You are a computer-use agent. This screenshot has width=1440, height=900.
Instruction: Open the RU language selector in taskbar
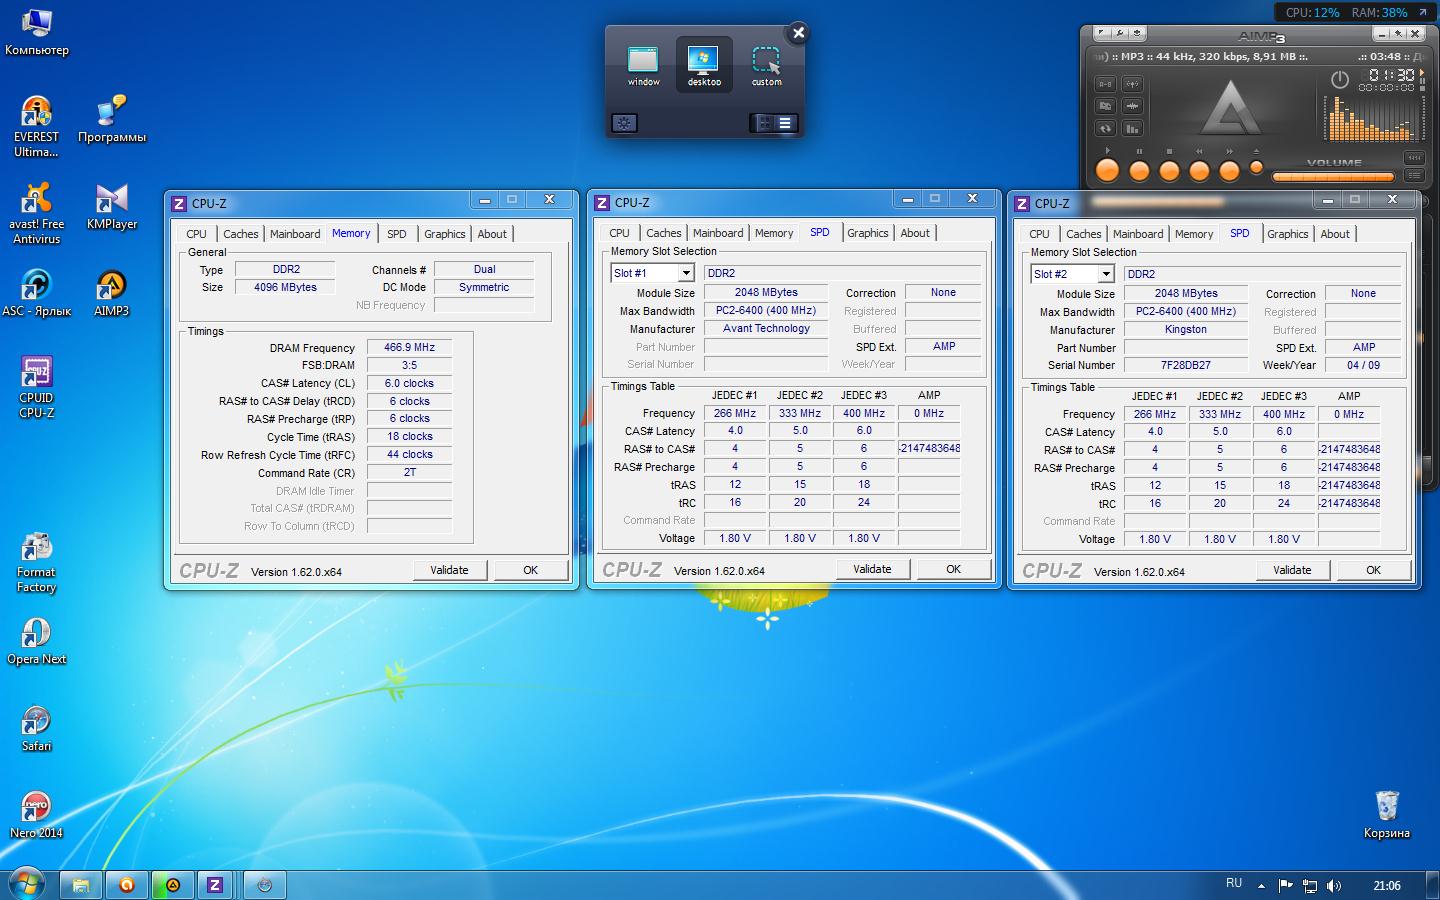point(1234,884)
